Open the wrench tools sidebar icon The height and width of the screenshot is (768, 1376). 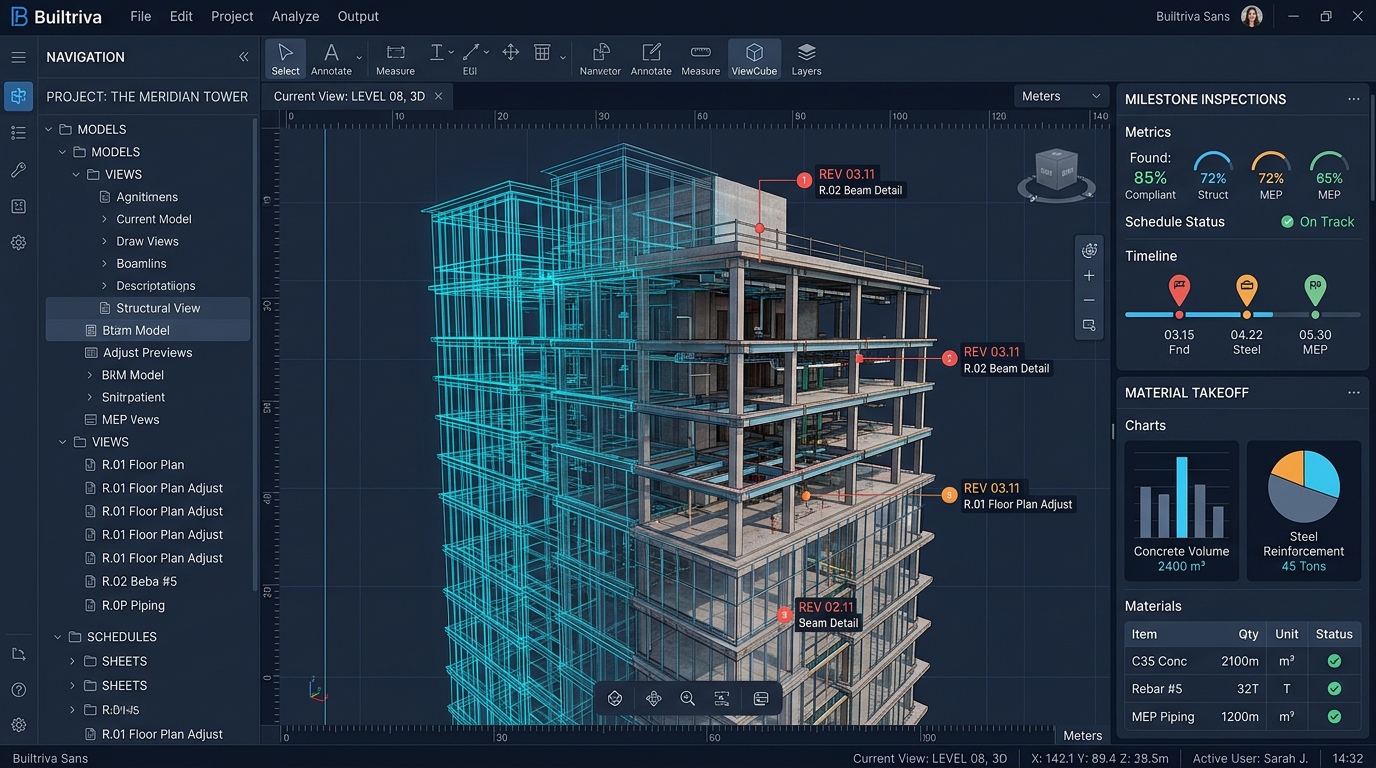(x=18, y=170)
